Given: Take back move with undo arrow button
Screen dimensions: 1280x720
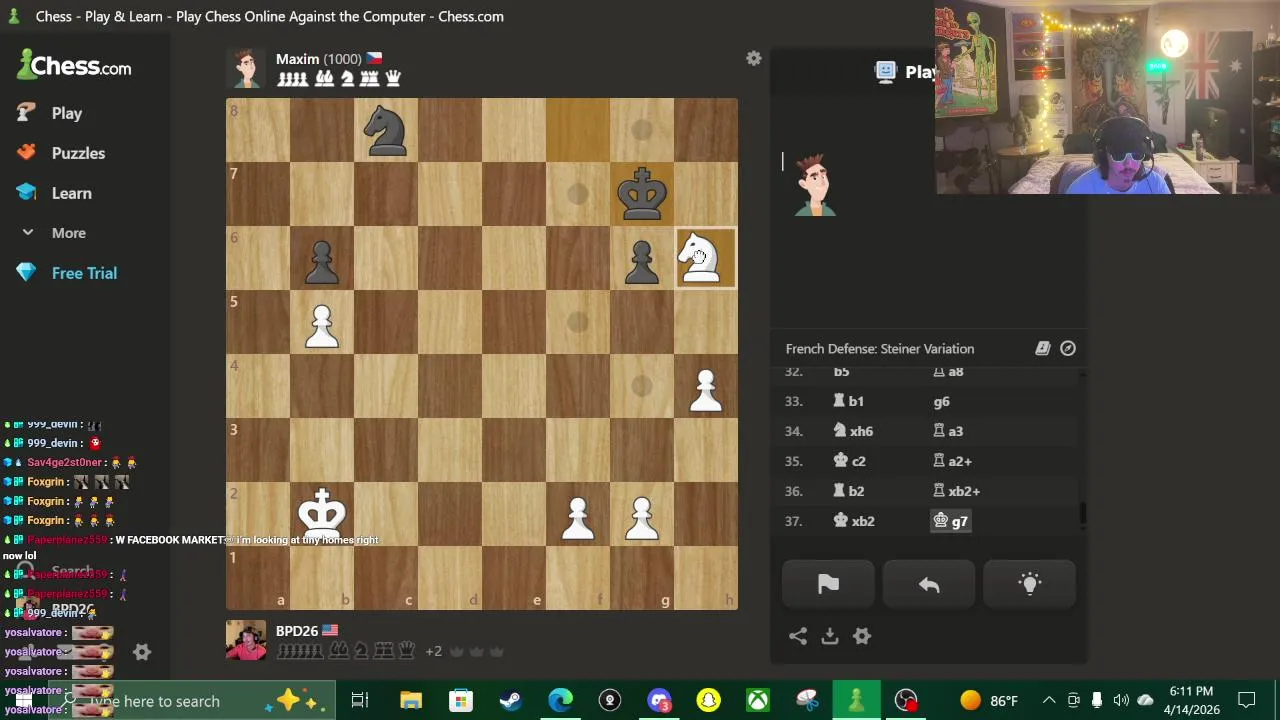Looking at the screenshot, I should coord(929,585).
